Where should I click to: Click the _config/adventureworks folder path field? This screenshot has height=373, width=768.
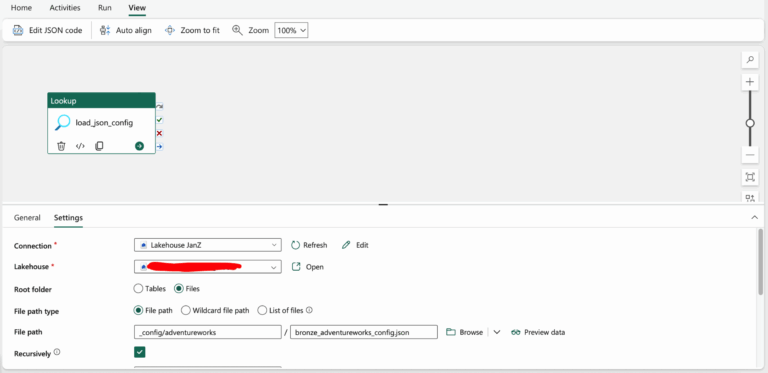[x=208, y=332]
